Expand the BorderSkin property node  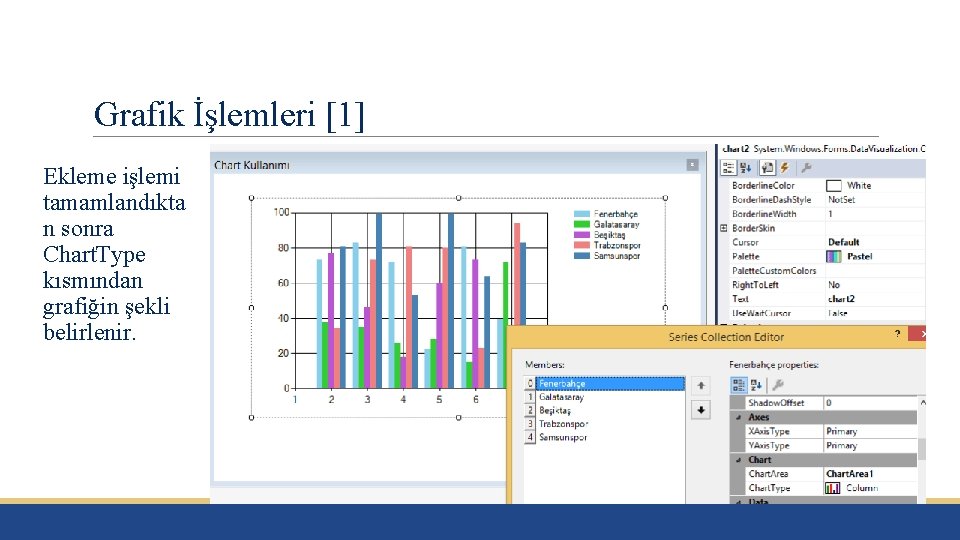tap(724, 228)
